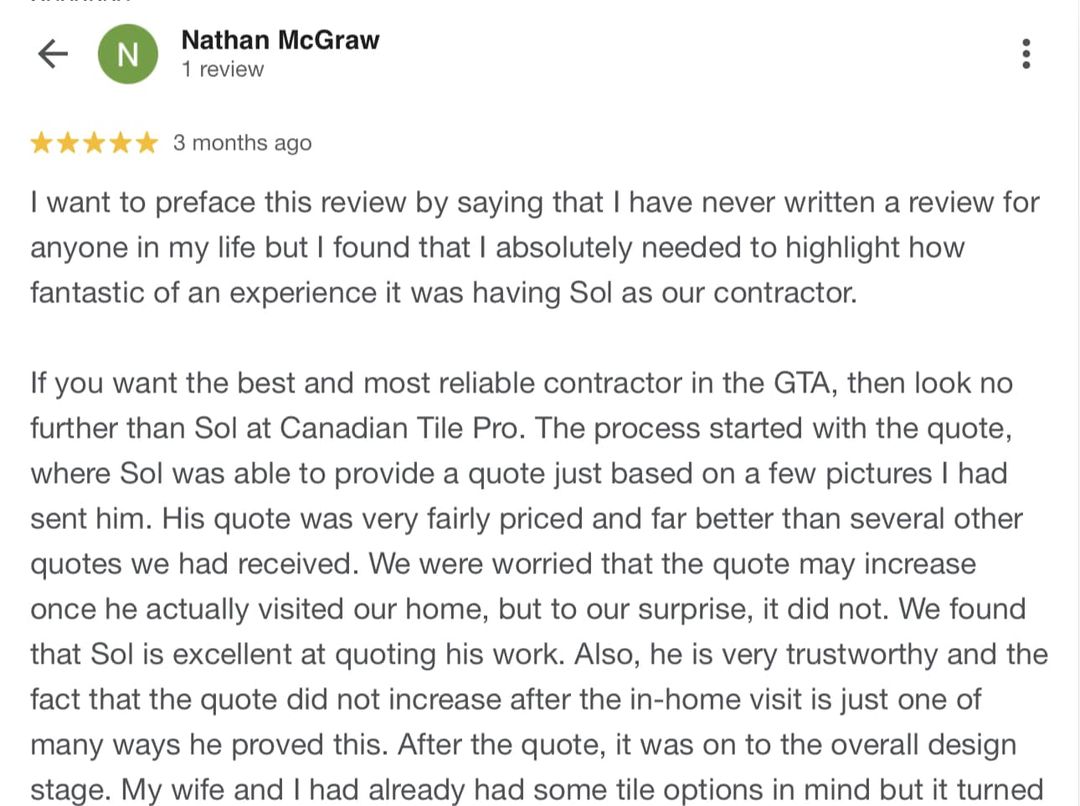Screen dimensions: 1080x806
Task: Tap the green N profile avatar
Action: 128,54
